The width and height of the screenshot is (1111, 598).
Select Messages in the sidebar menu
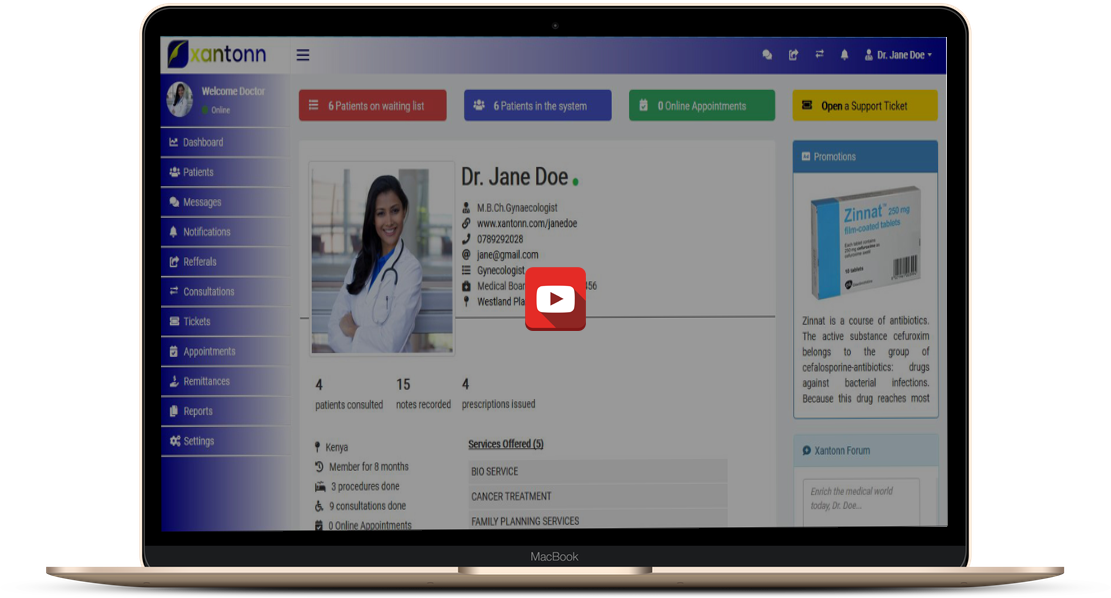[201, 202]
